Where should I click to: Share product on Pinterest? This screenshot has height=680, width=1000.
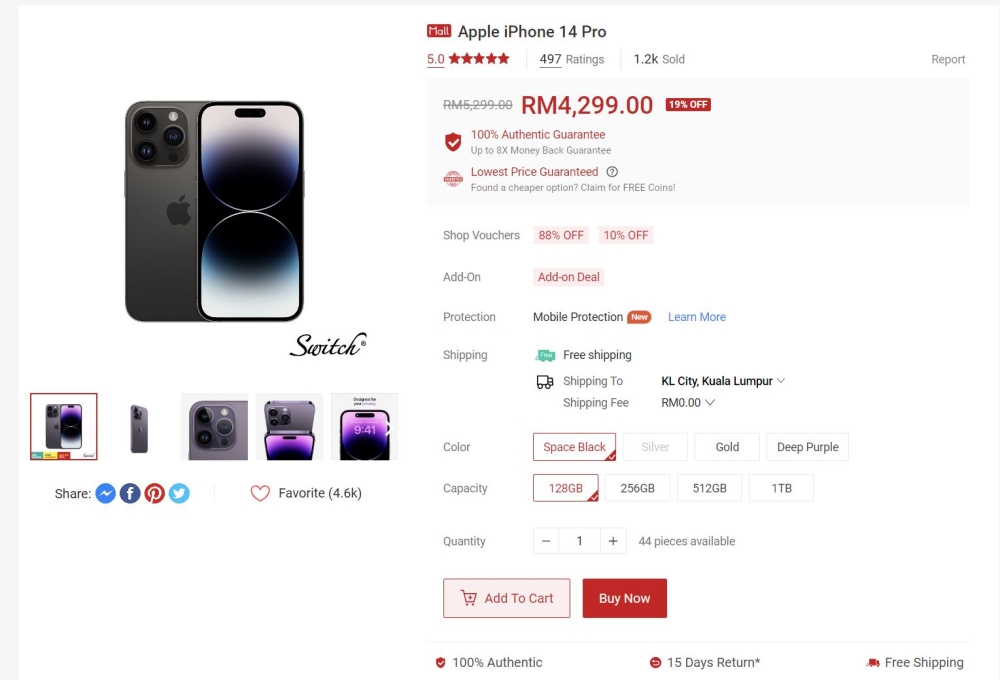154,493
